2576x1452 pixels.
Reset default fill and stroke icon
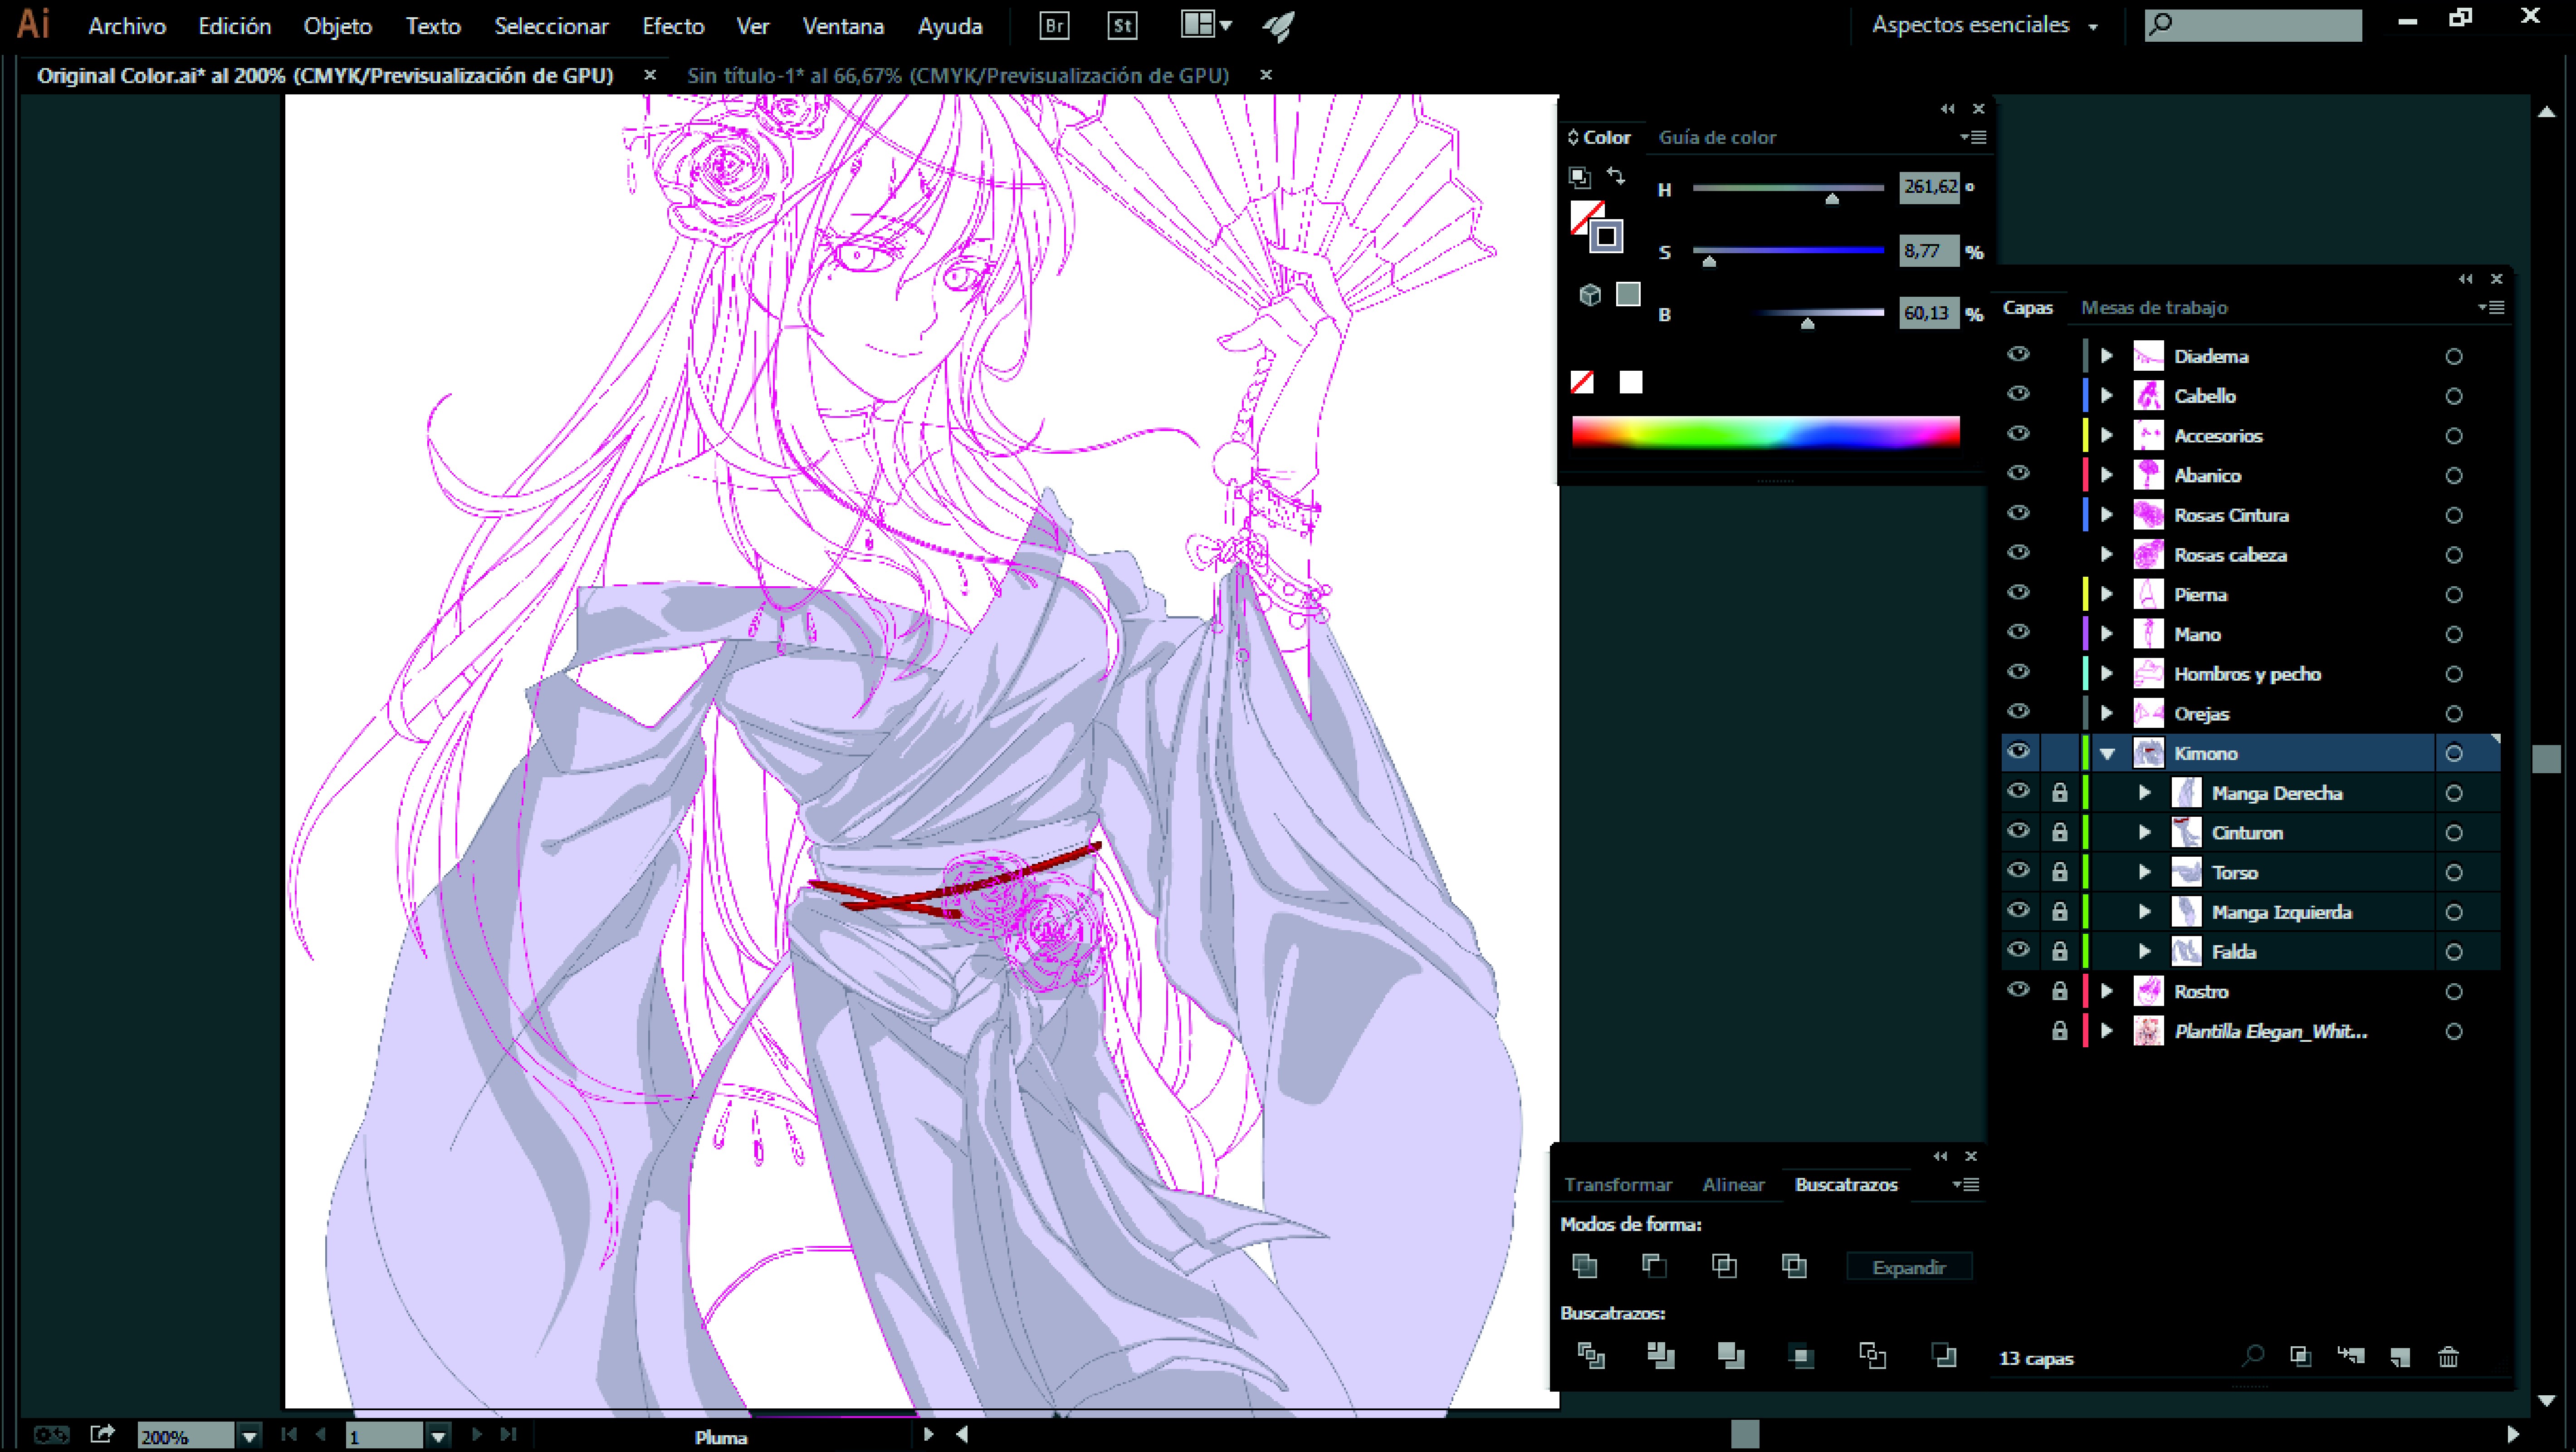click(x=1579, y=177)
